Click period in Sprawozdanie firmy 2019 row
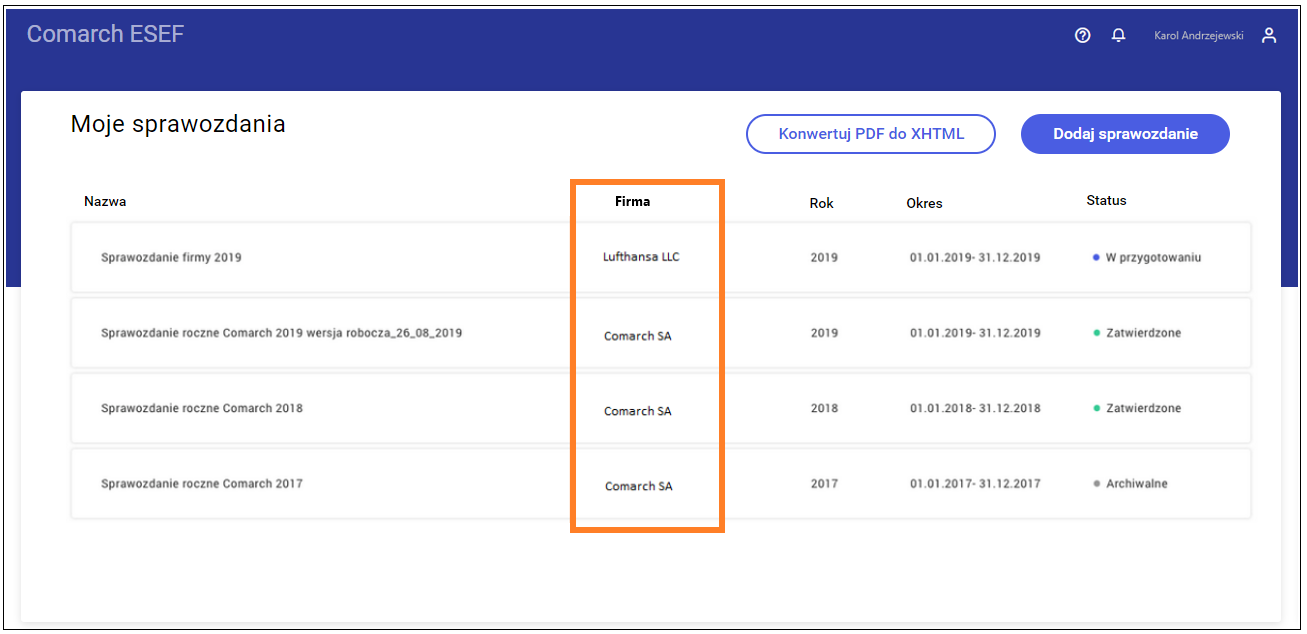1307x634 pixels. pos(975,257)
